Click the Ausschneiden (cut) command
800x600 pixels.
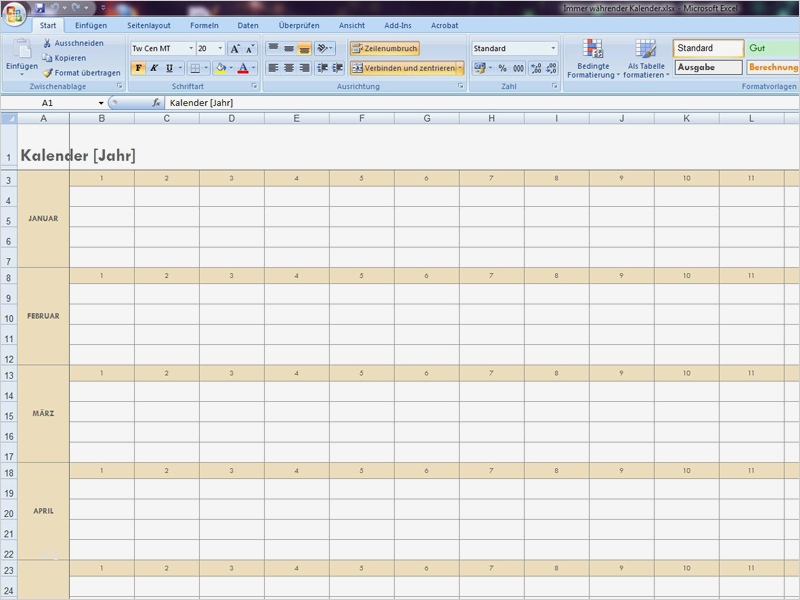pyautogui.click(x=66, y=43)
